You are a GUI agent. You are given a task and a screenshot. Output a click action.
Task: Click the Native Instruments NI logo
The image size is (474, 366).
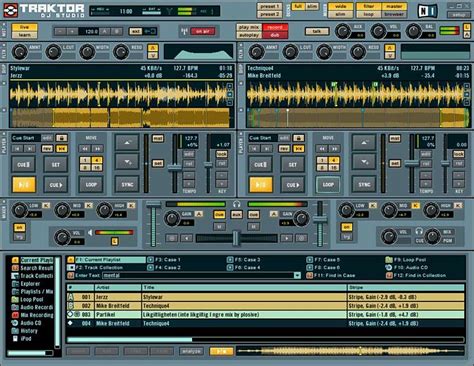427,11
